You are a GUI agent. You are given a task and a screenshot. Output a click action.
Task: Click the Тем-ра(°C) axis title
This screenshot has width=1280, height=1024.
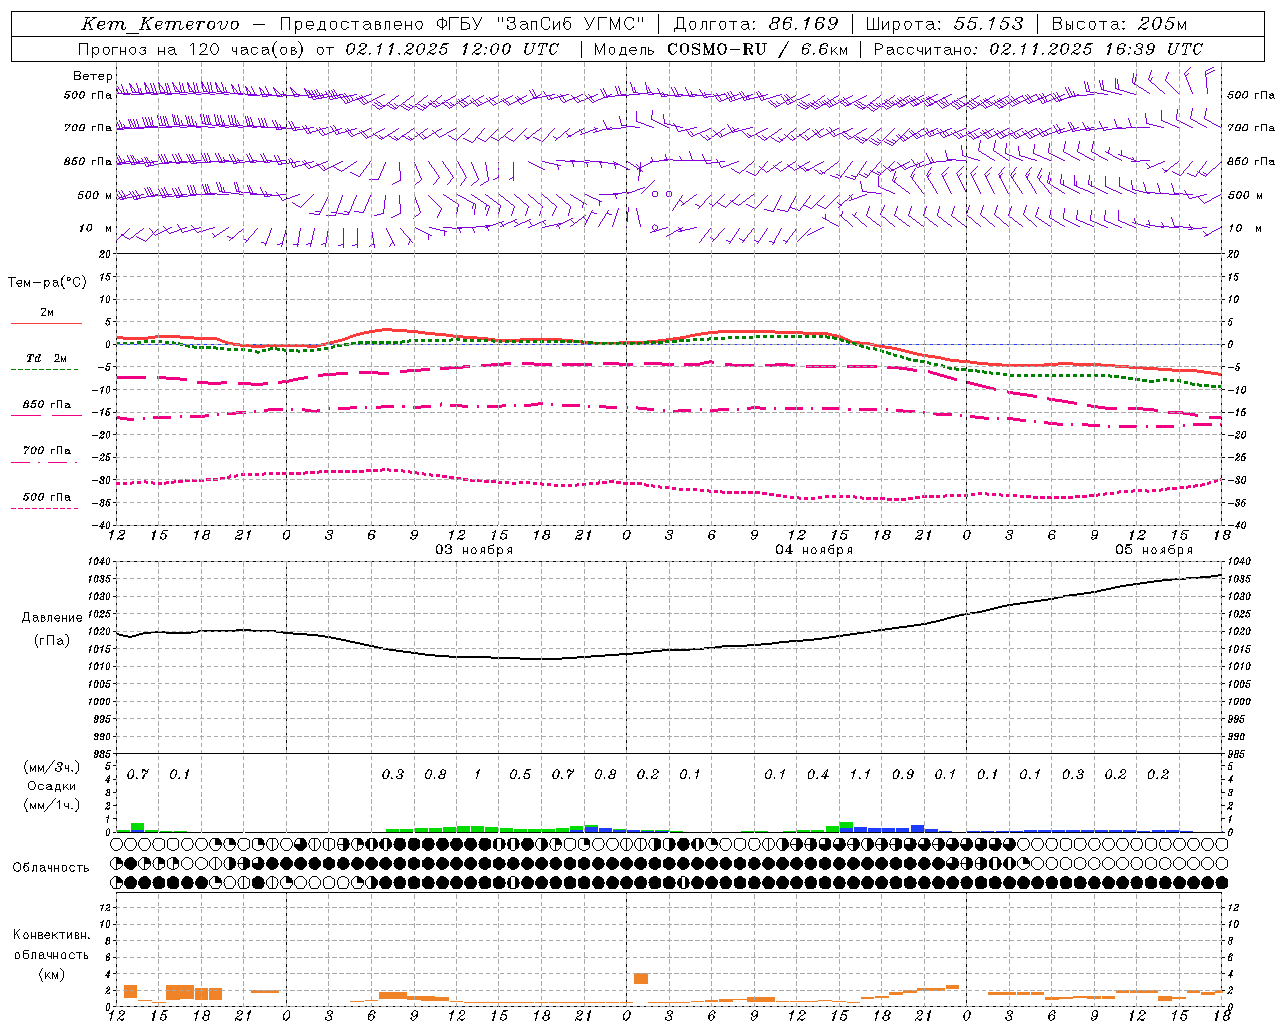(x=47, y=283)
